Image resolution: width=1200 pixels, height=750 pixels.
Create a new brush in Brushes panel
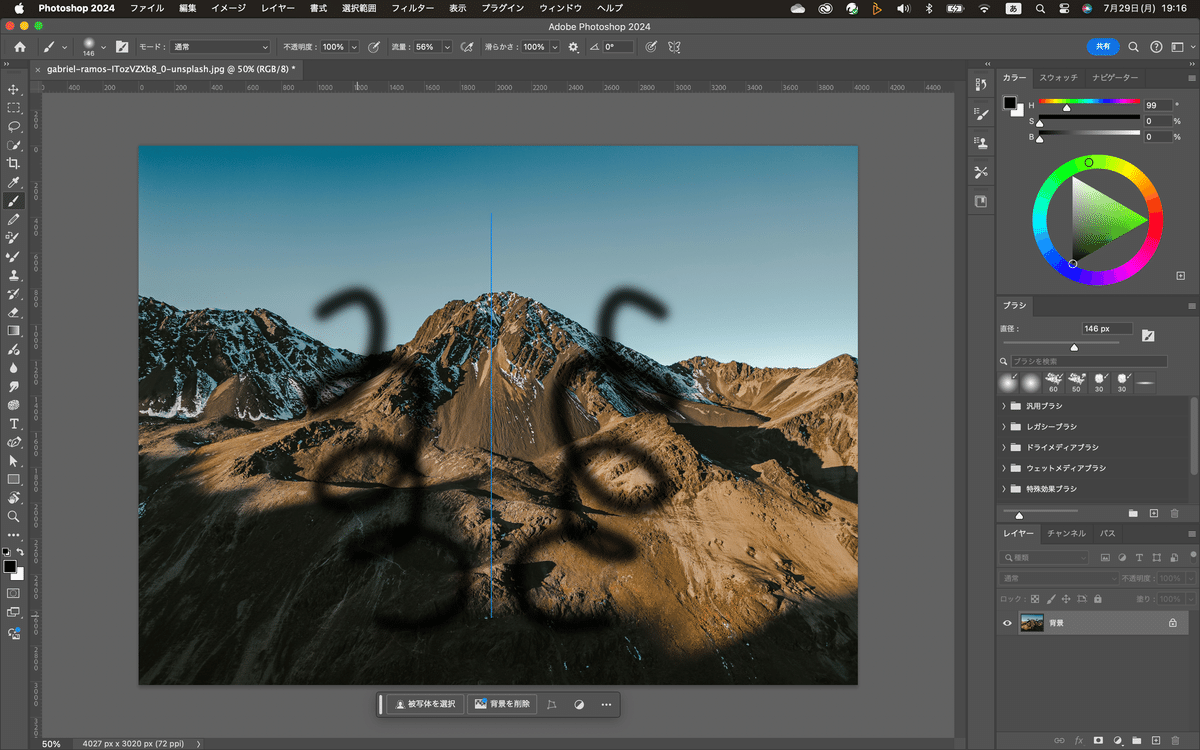pos(1154,513)
